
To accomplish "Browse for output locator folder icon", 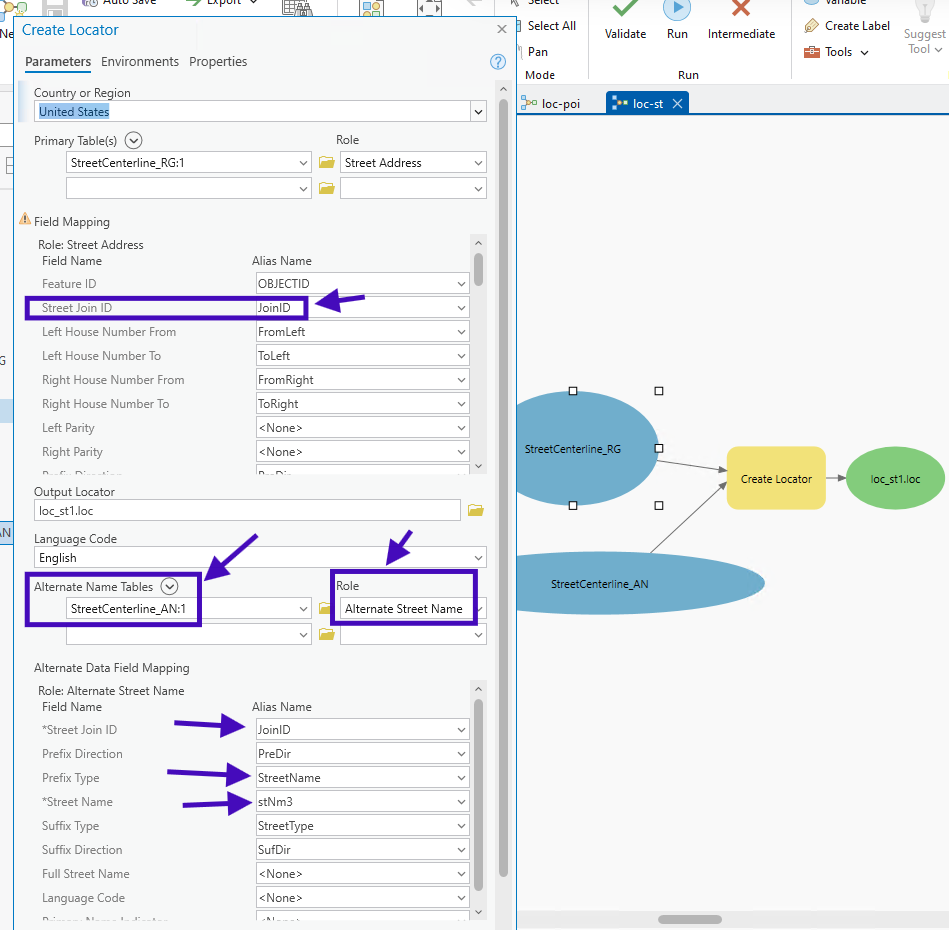I will tap(476, 511).
